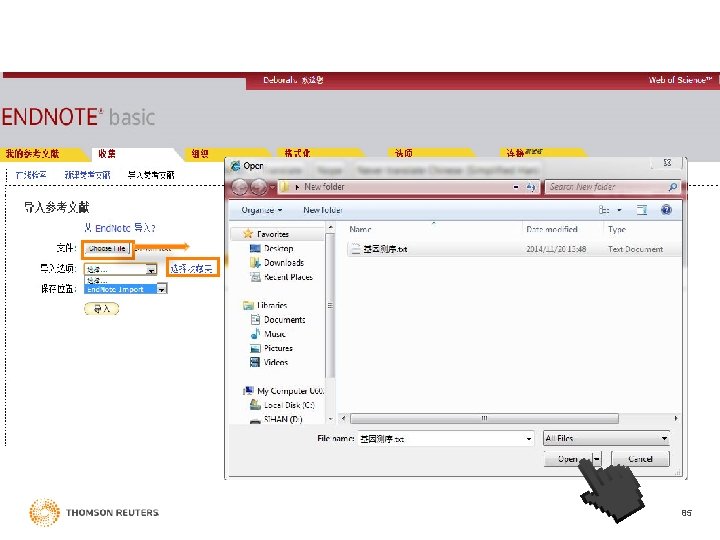Click the ENDNOTE basic logo
This screenshot has height=540, width=720.
[x=78, y=117]
